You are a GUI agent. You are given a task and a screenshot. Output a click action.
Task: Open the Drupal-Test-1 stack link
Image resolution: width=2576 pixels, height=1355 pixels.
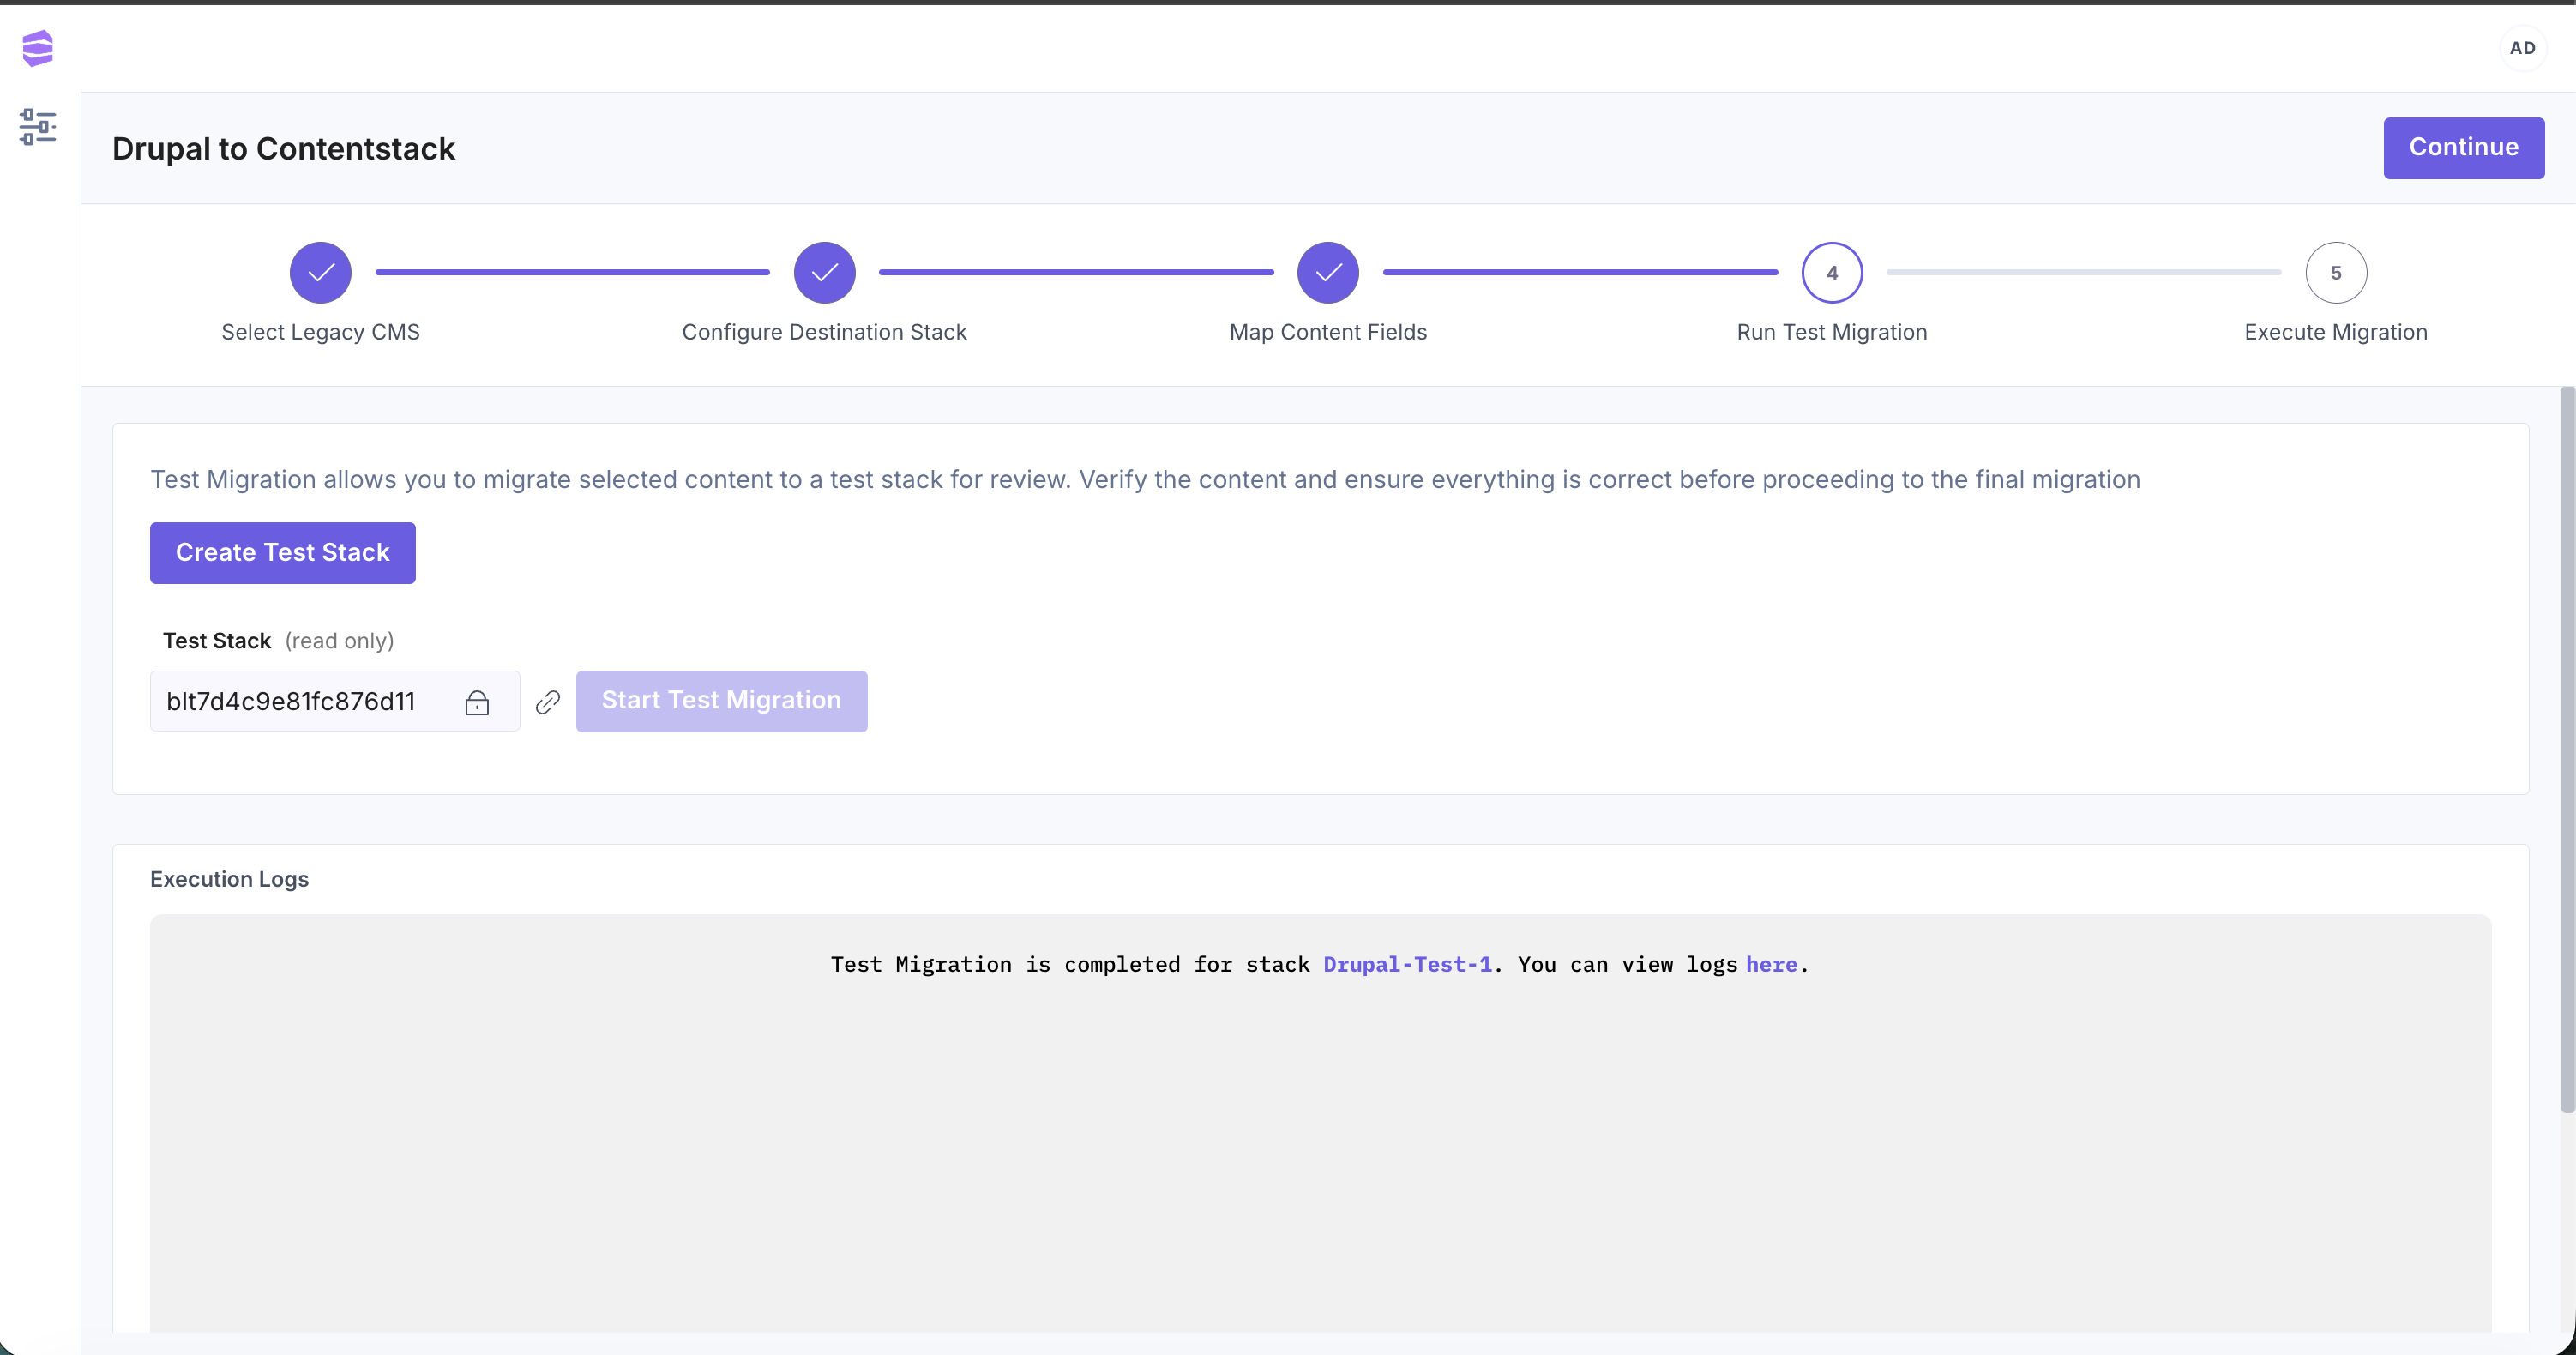tap(1407, 965)
